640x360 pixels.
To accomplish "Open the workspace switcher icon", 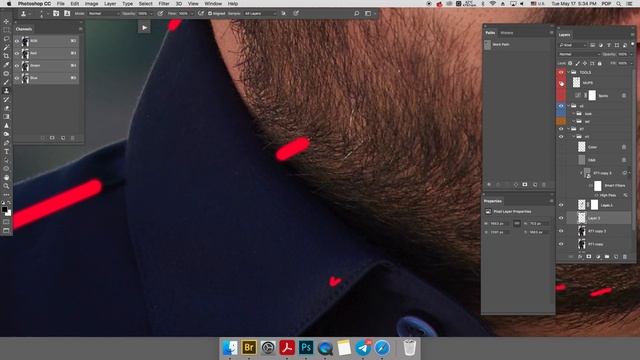I will click(x=368, y=13).
